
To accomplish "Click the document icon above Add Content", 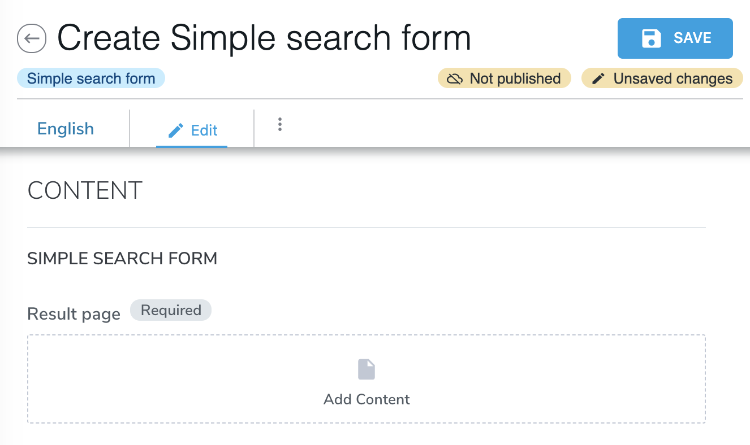I will point(366,369).
